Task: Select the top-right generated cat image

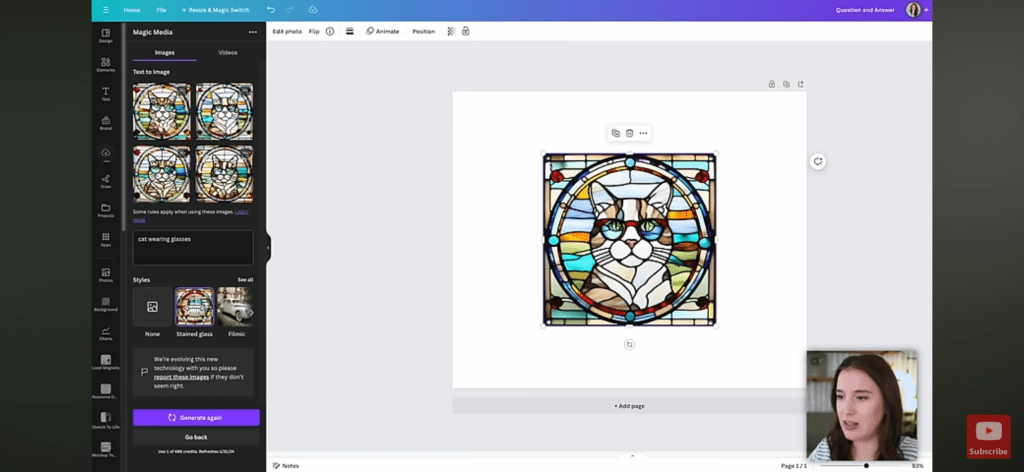Action: [225, 112]
